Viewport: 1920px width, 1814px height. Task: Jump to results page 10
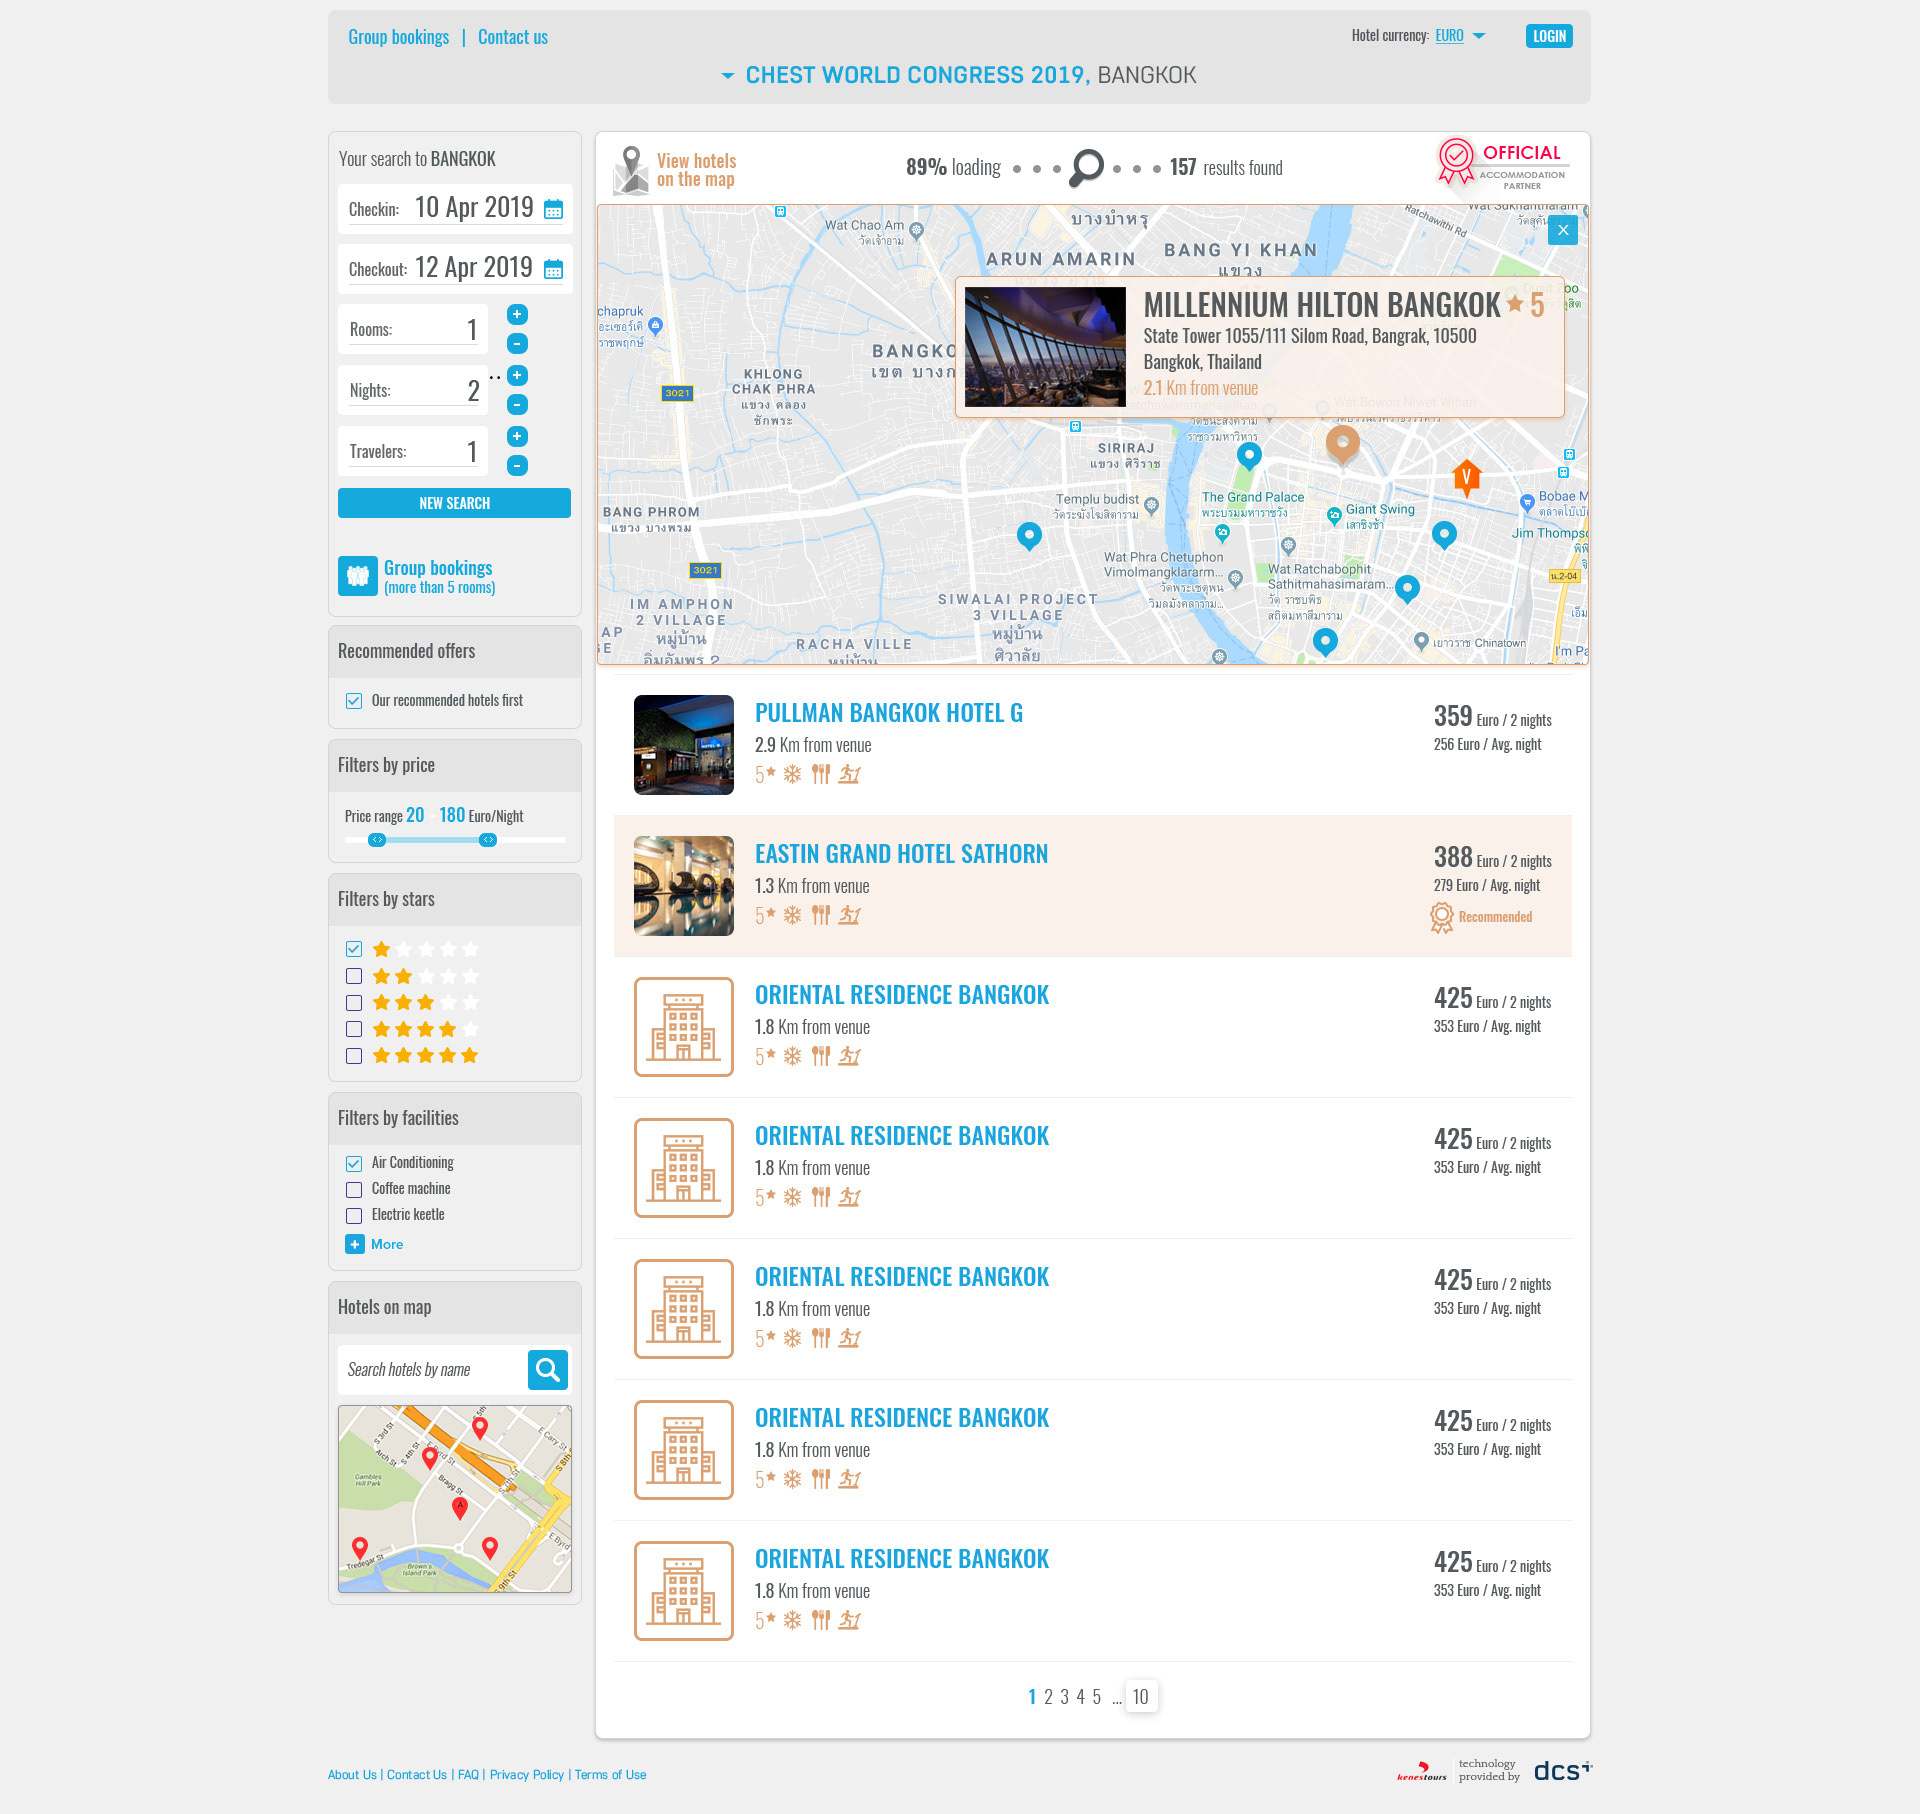coord(1141,1697)
